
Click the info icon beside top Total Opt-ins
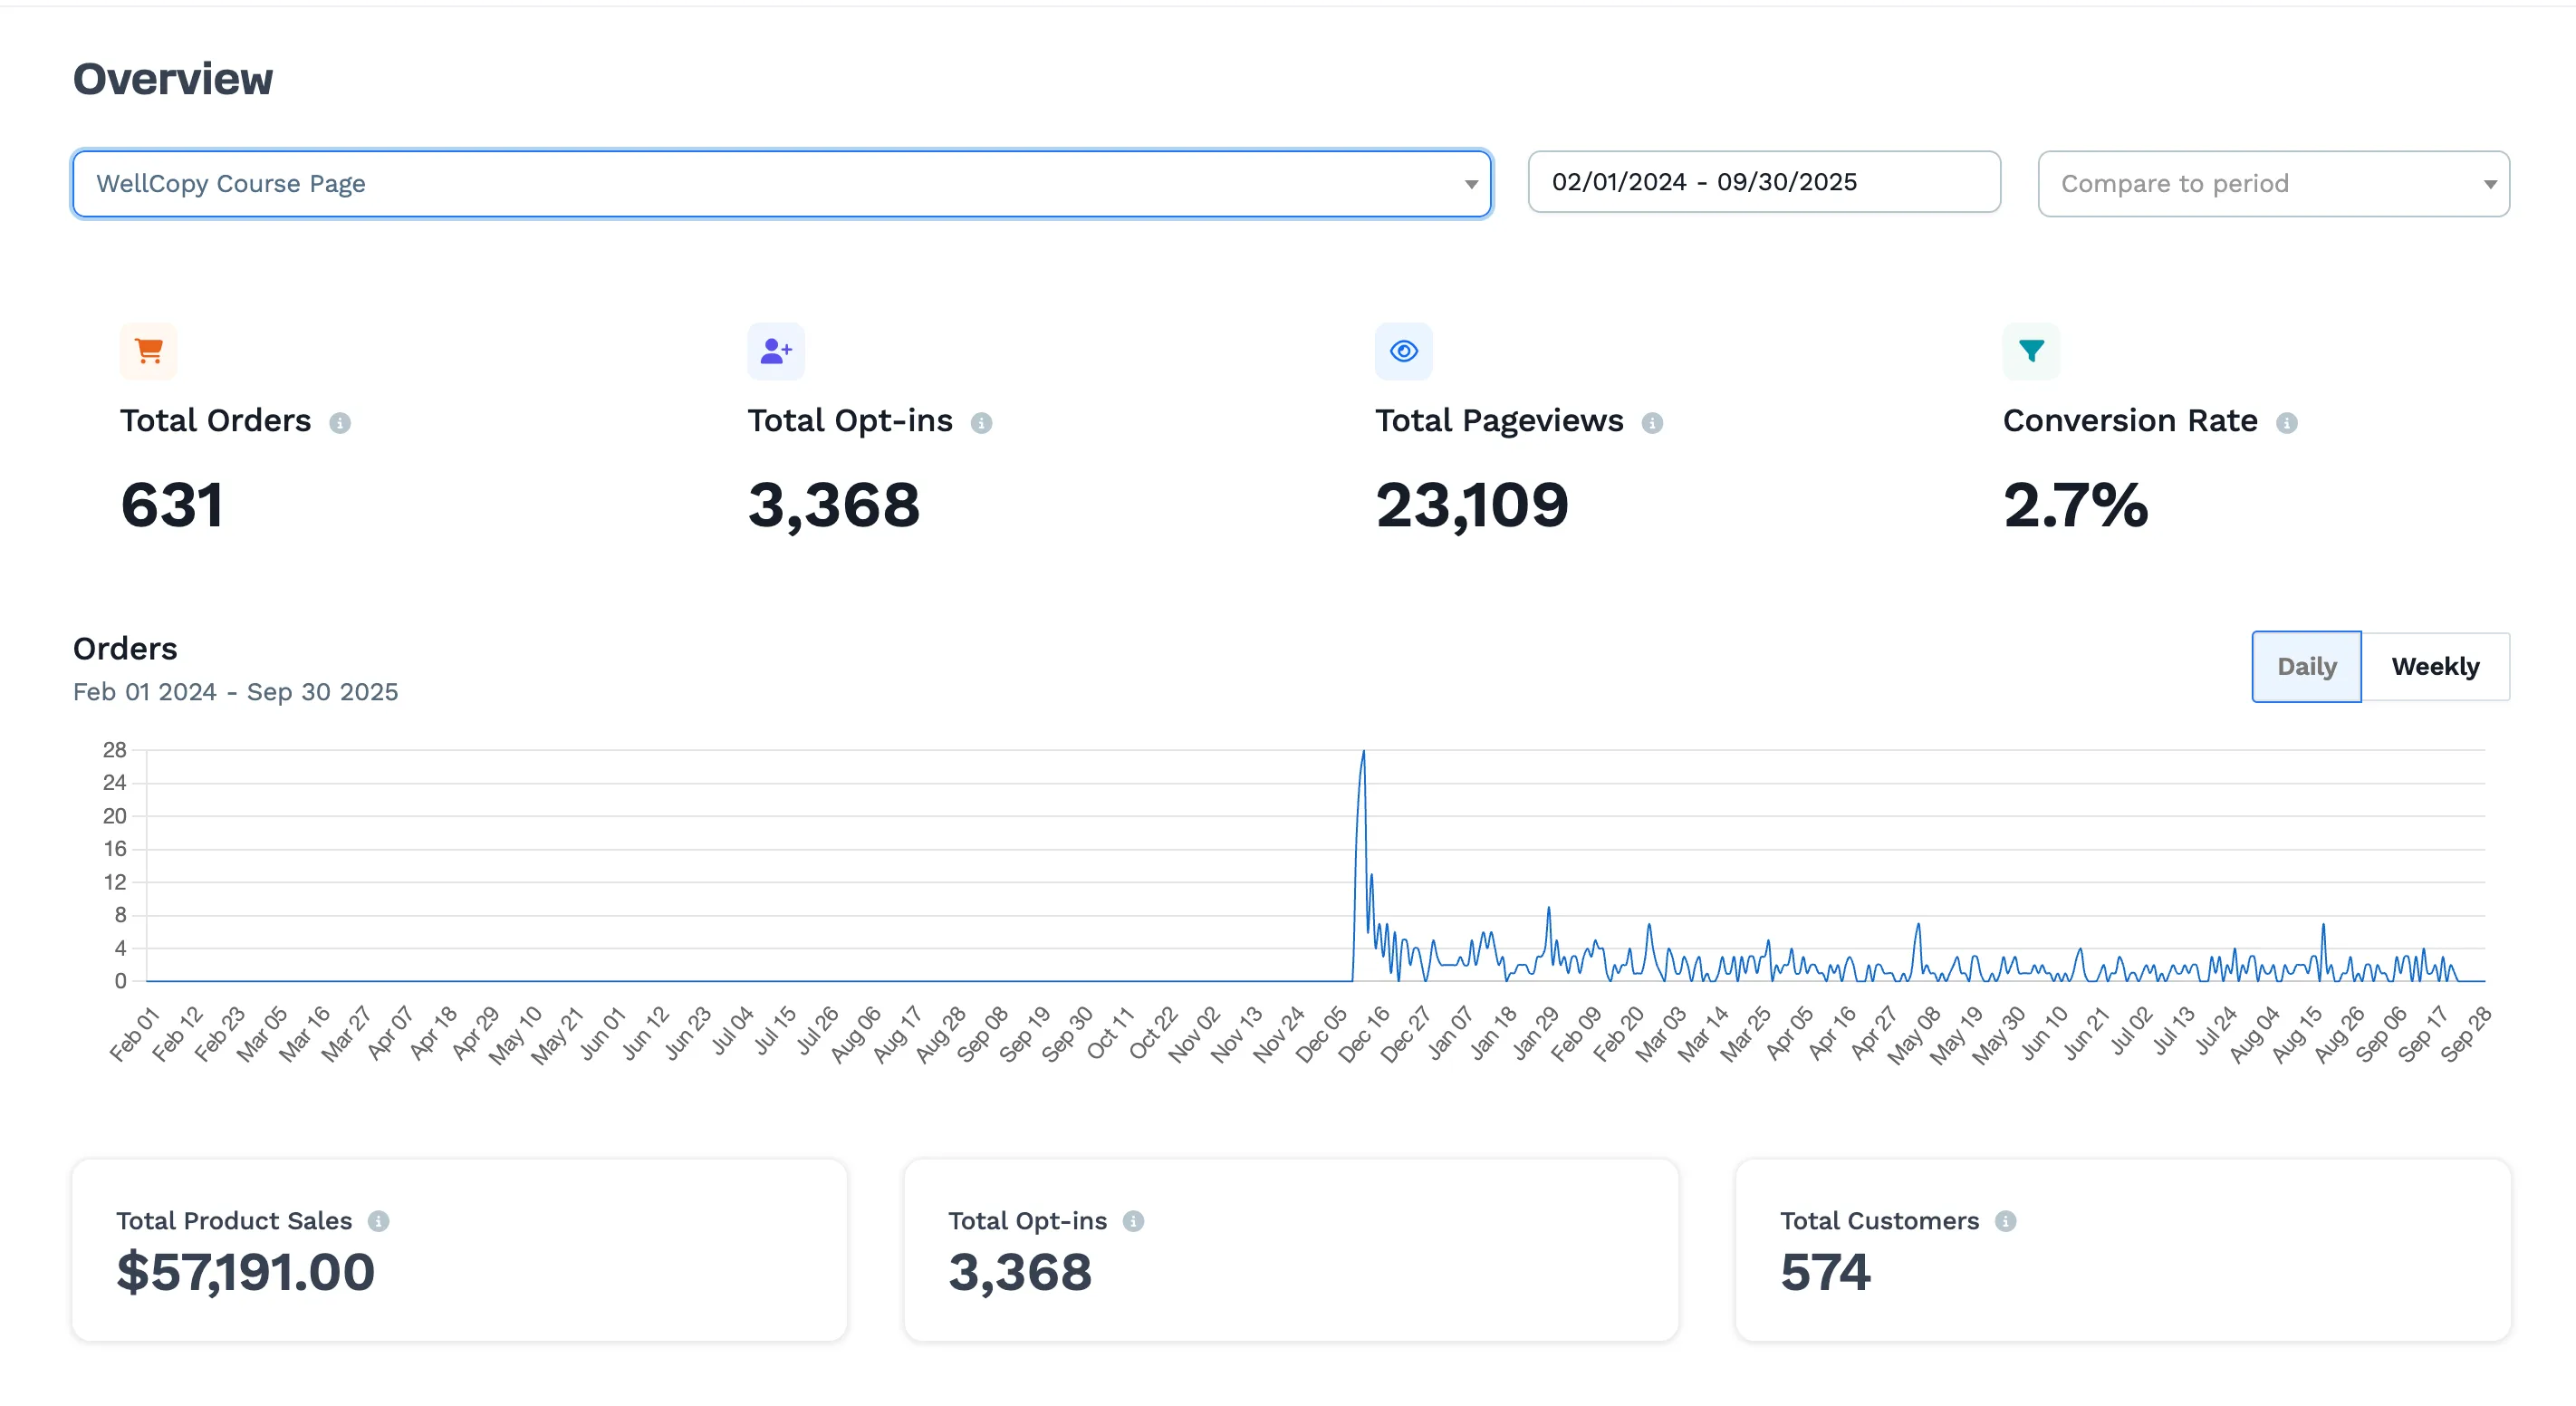[x=981, y=423]
